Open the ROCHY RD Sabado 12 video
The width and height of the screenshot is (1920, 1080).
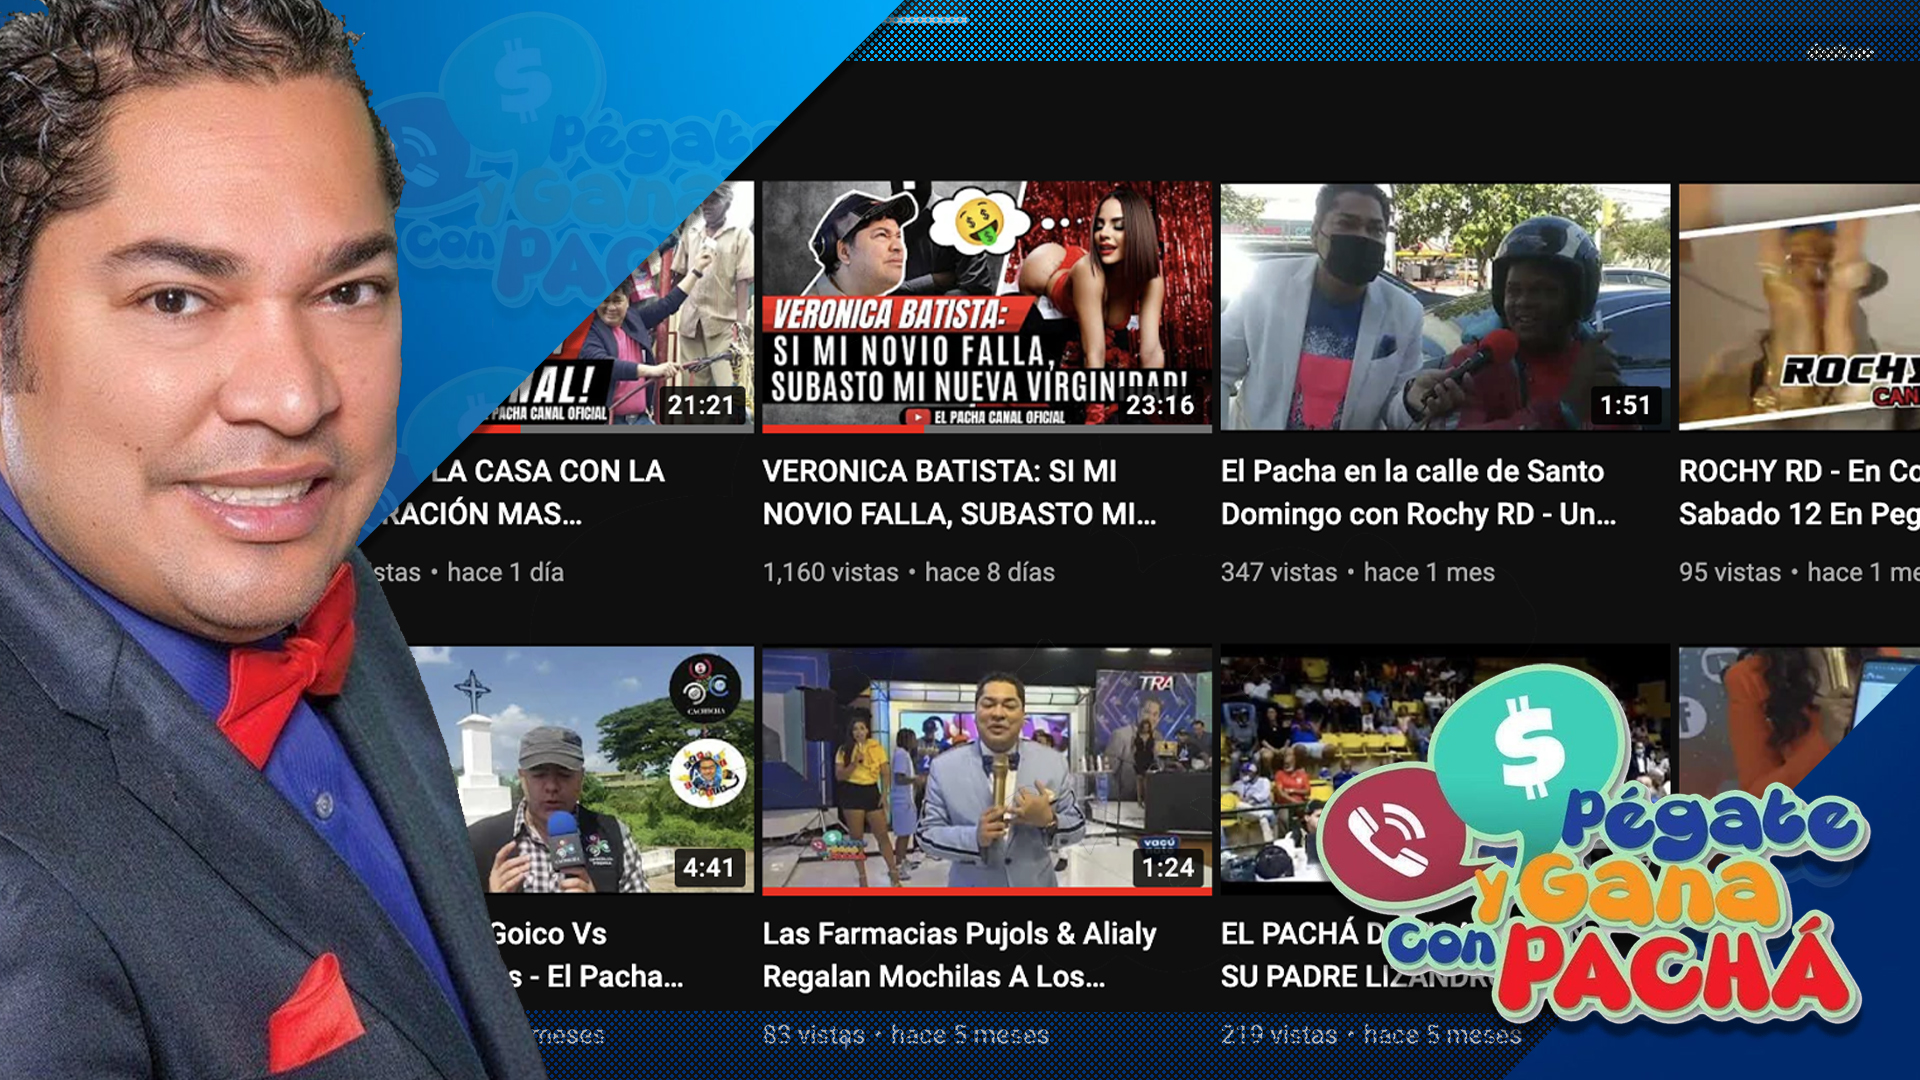1800,310
